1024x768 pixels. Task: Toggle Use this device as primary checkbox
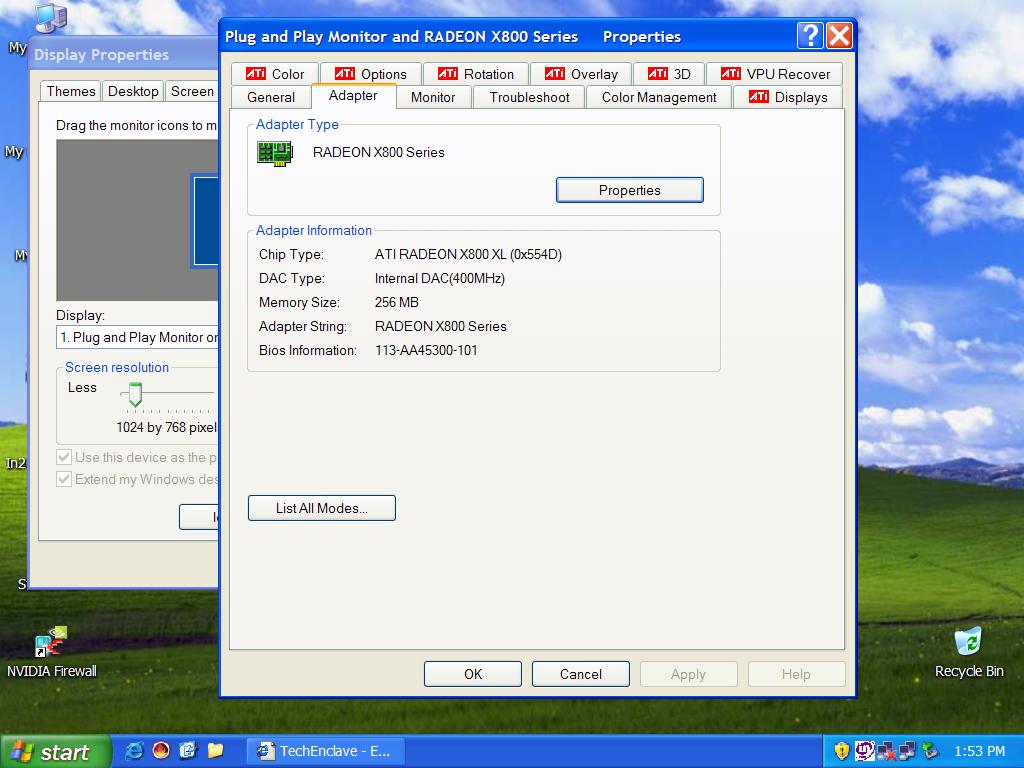64,457
